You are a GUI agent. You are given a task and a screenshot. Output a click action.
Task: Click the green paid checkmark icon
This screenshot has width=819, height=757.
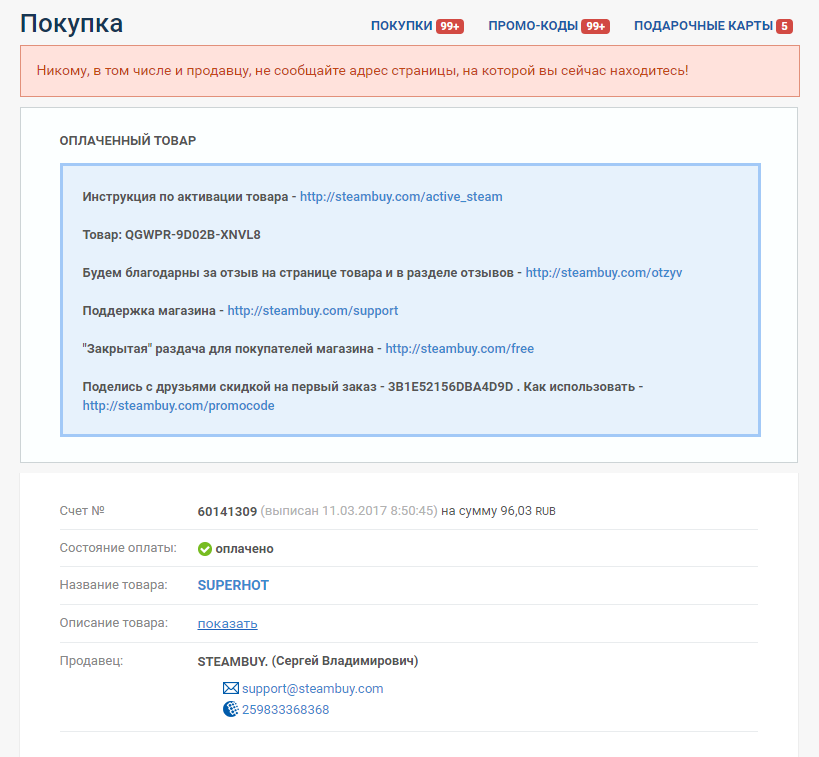click(x=205, y=549)
